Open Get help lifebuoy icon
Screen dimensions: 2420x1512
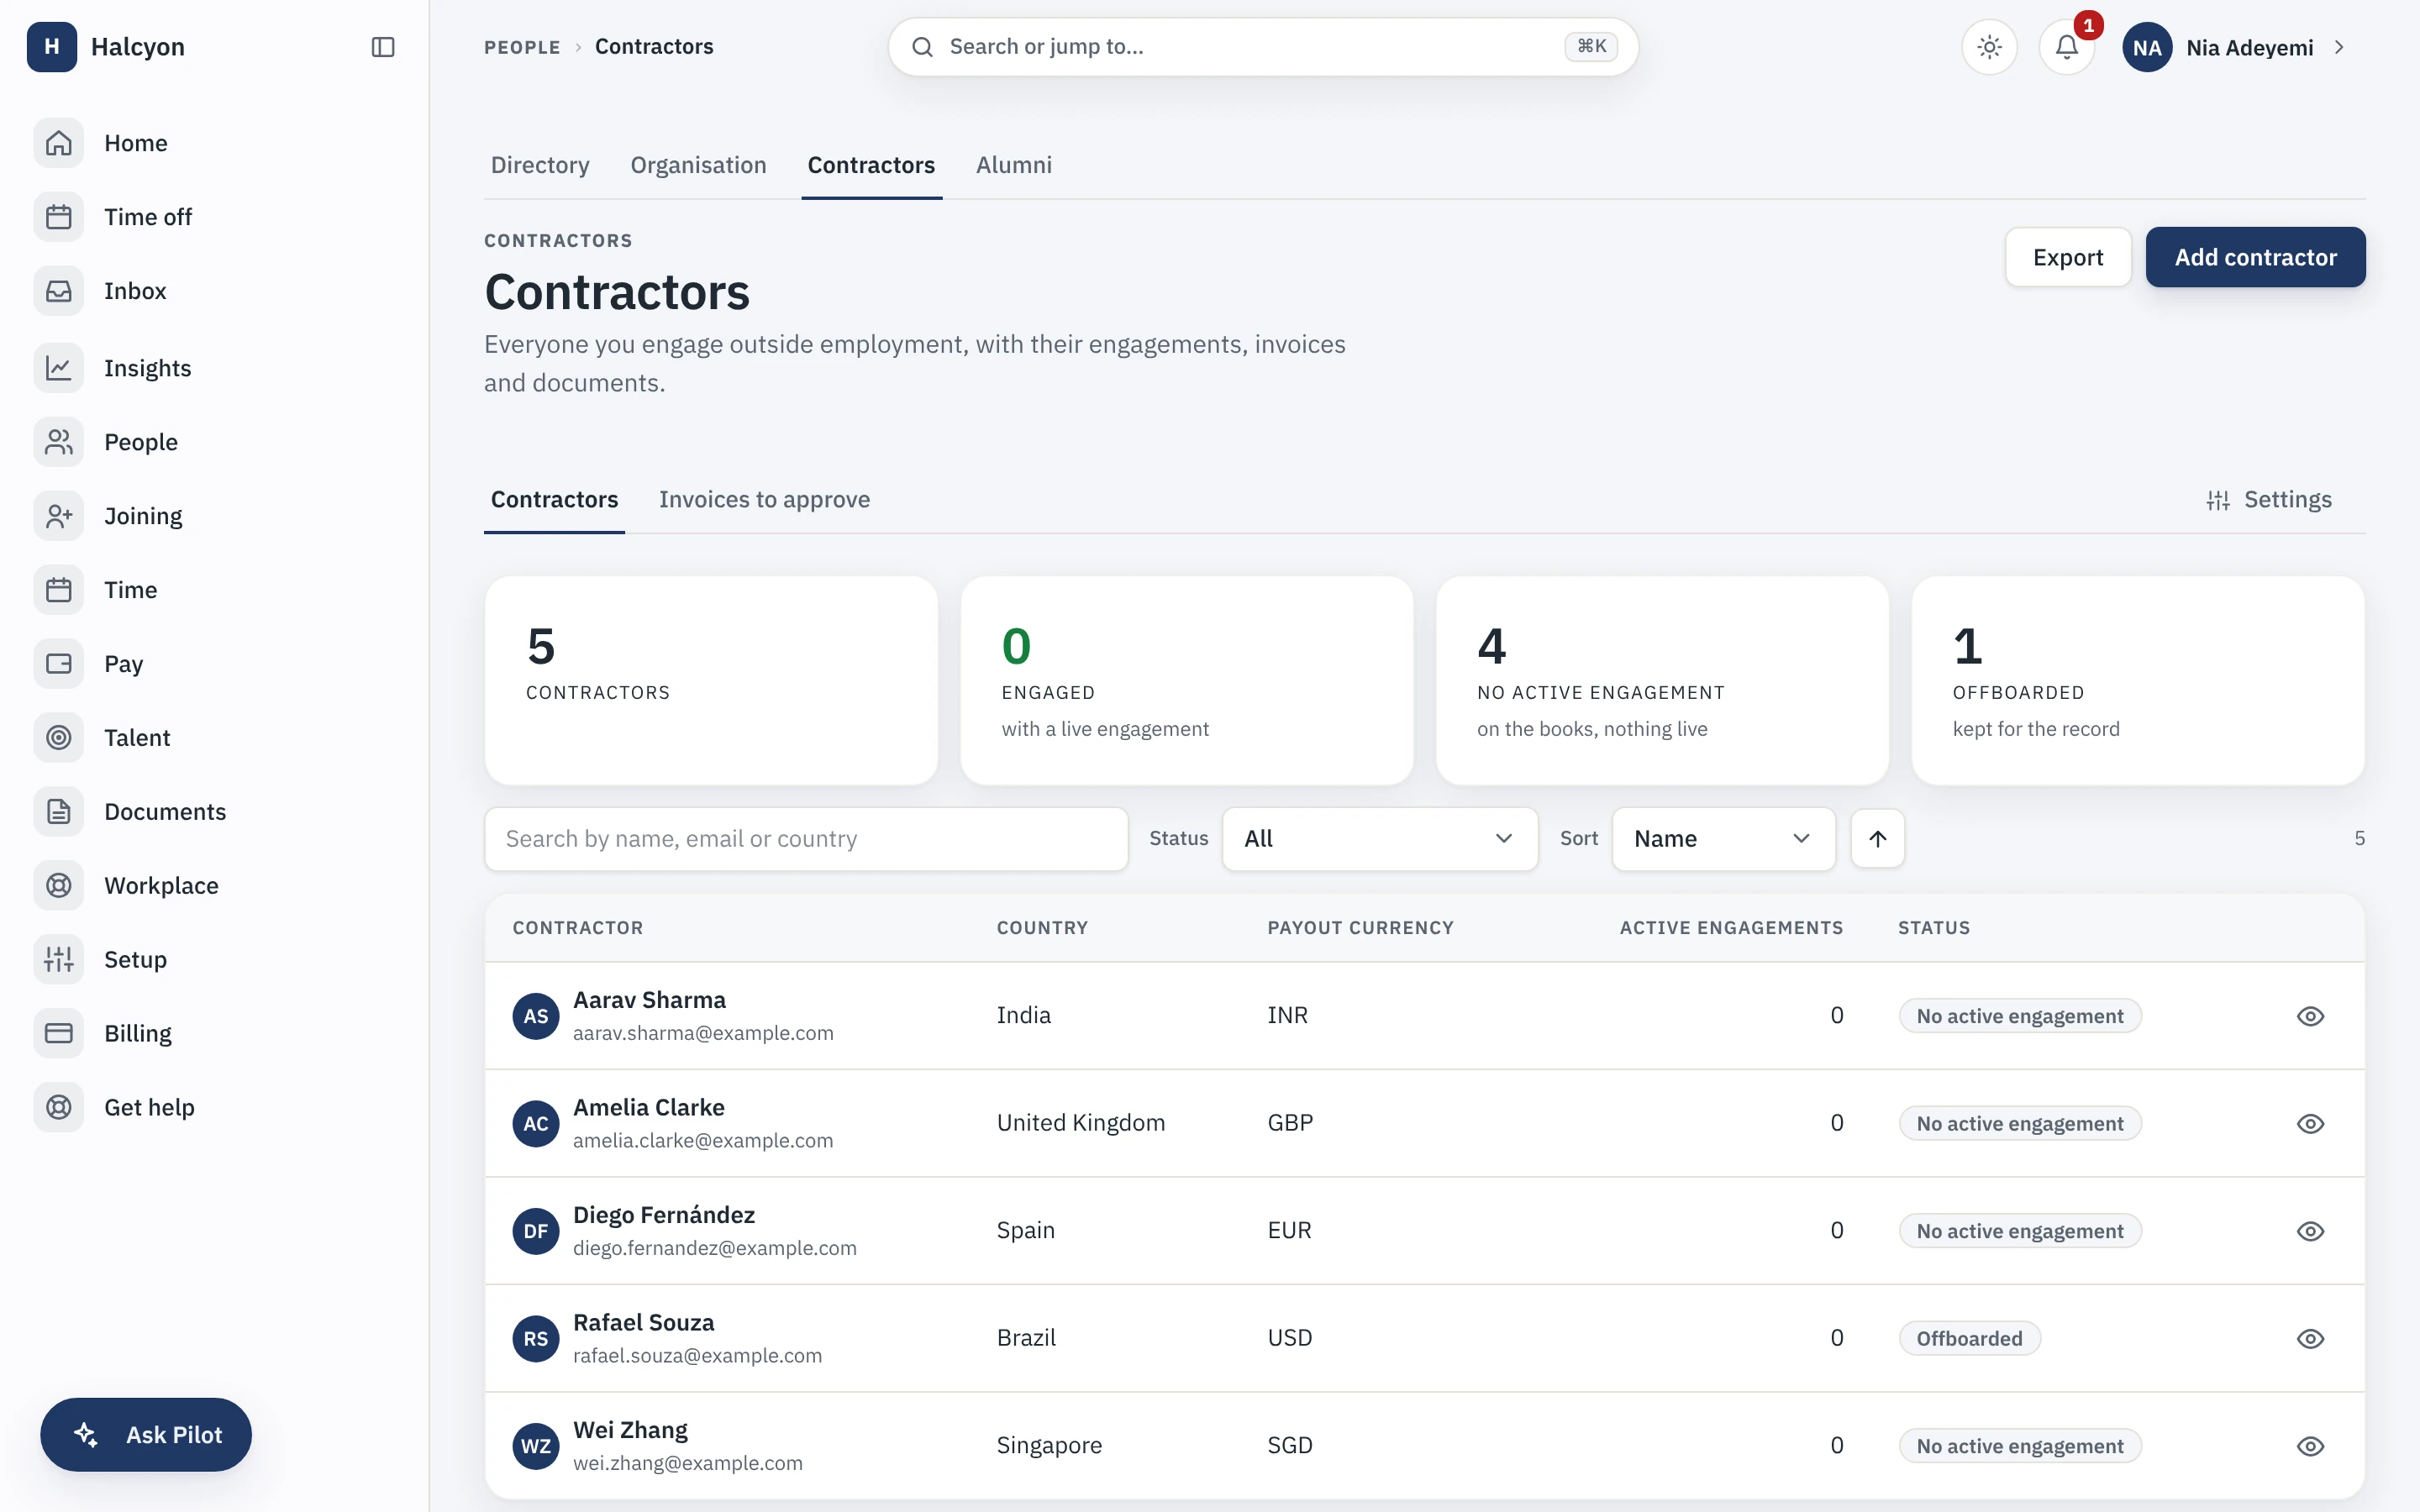pyautogui.click(x=59, y=1107)
